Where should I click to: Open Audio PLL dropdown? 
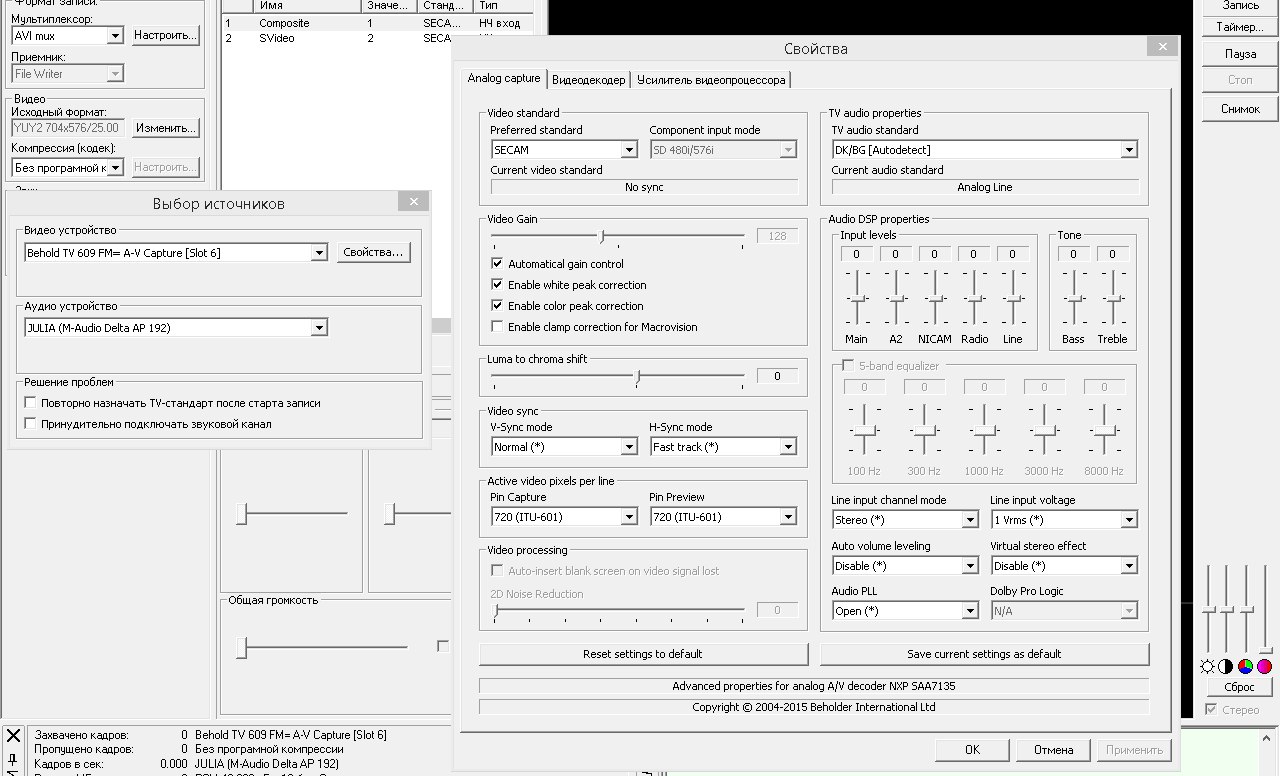pyautogui.click(x=969, y=611)
